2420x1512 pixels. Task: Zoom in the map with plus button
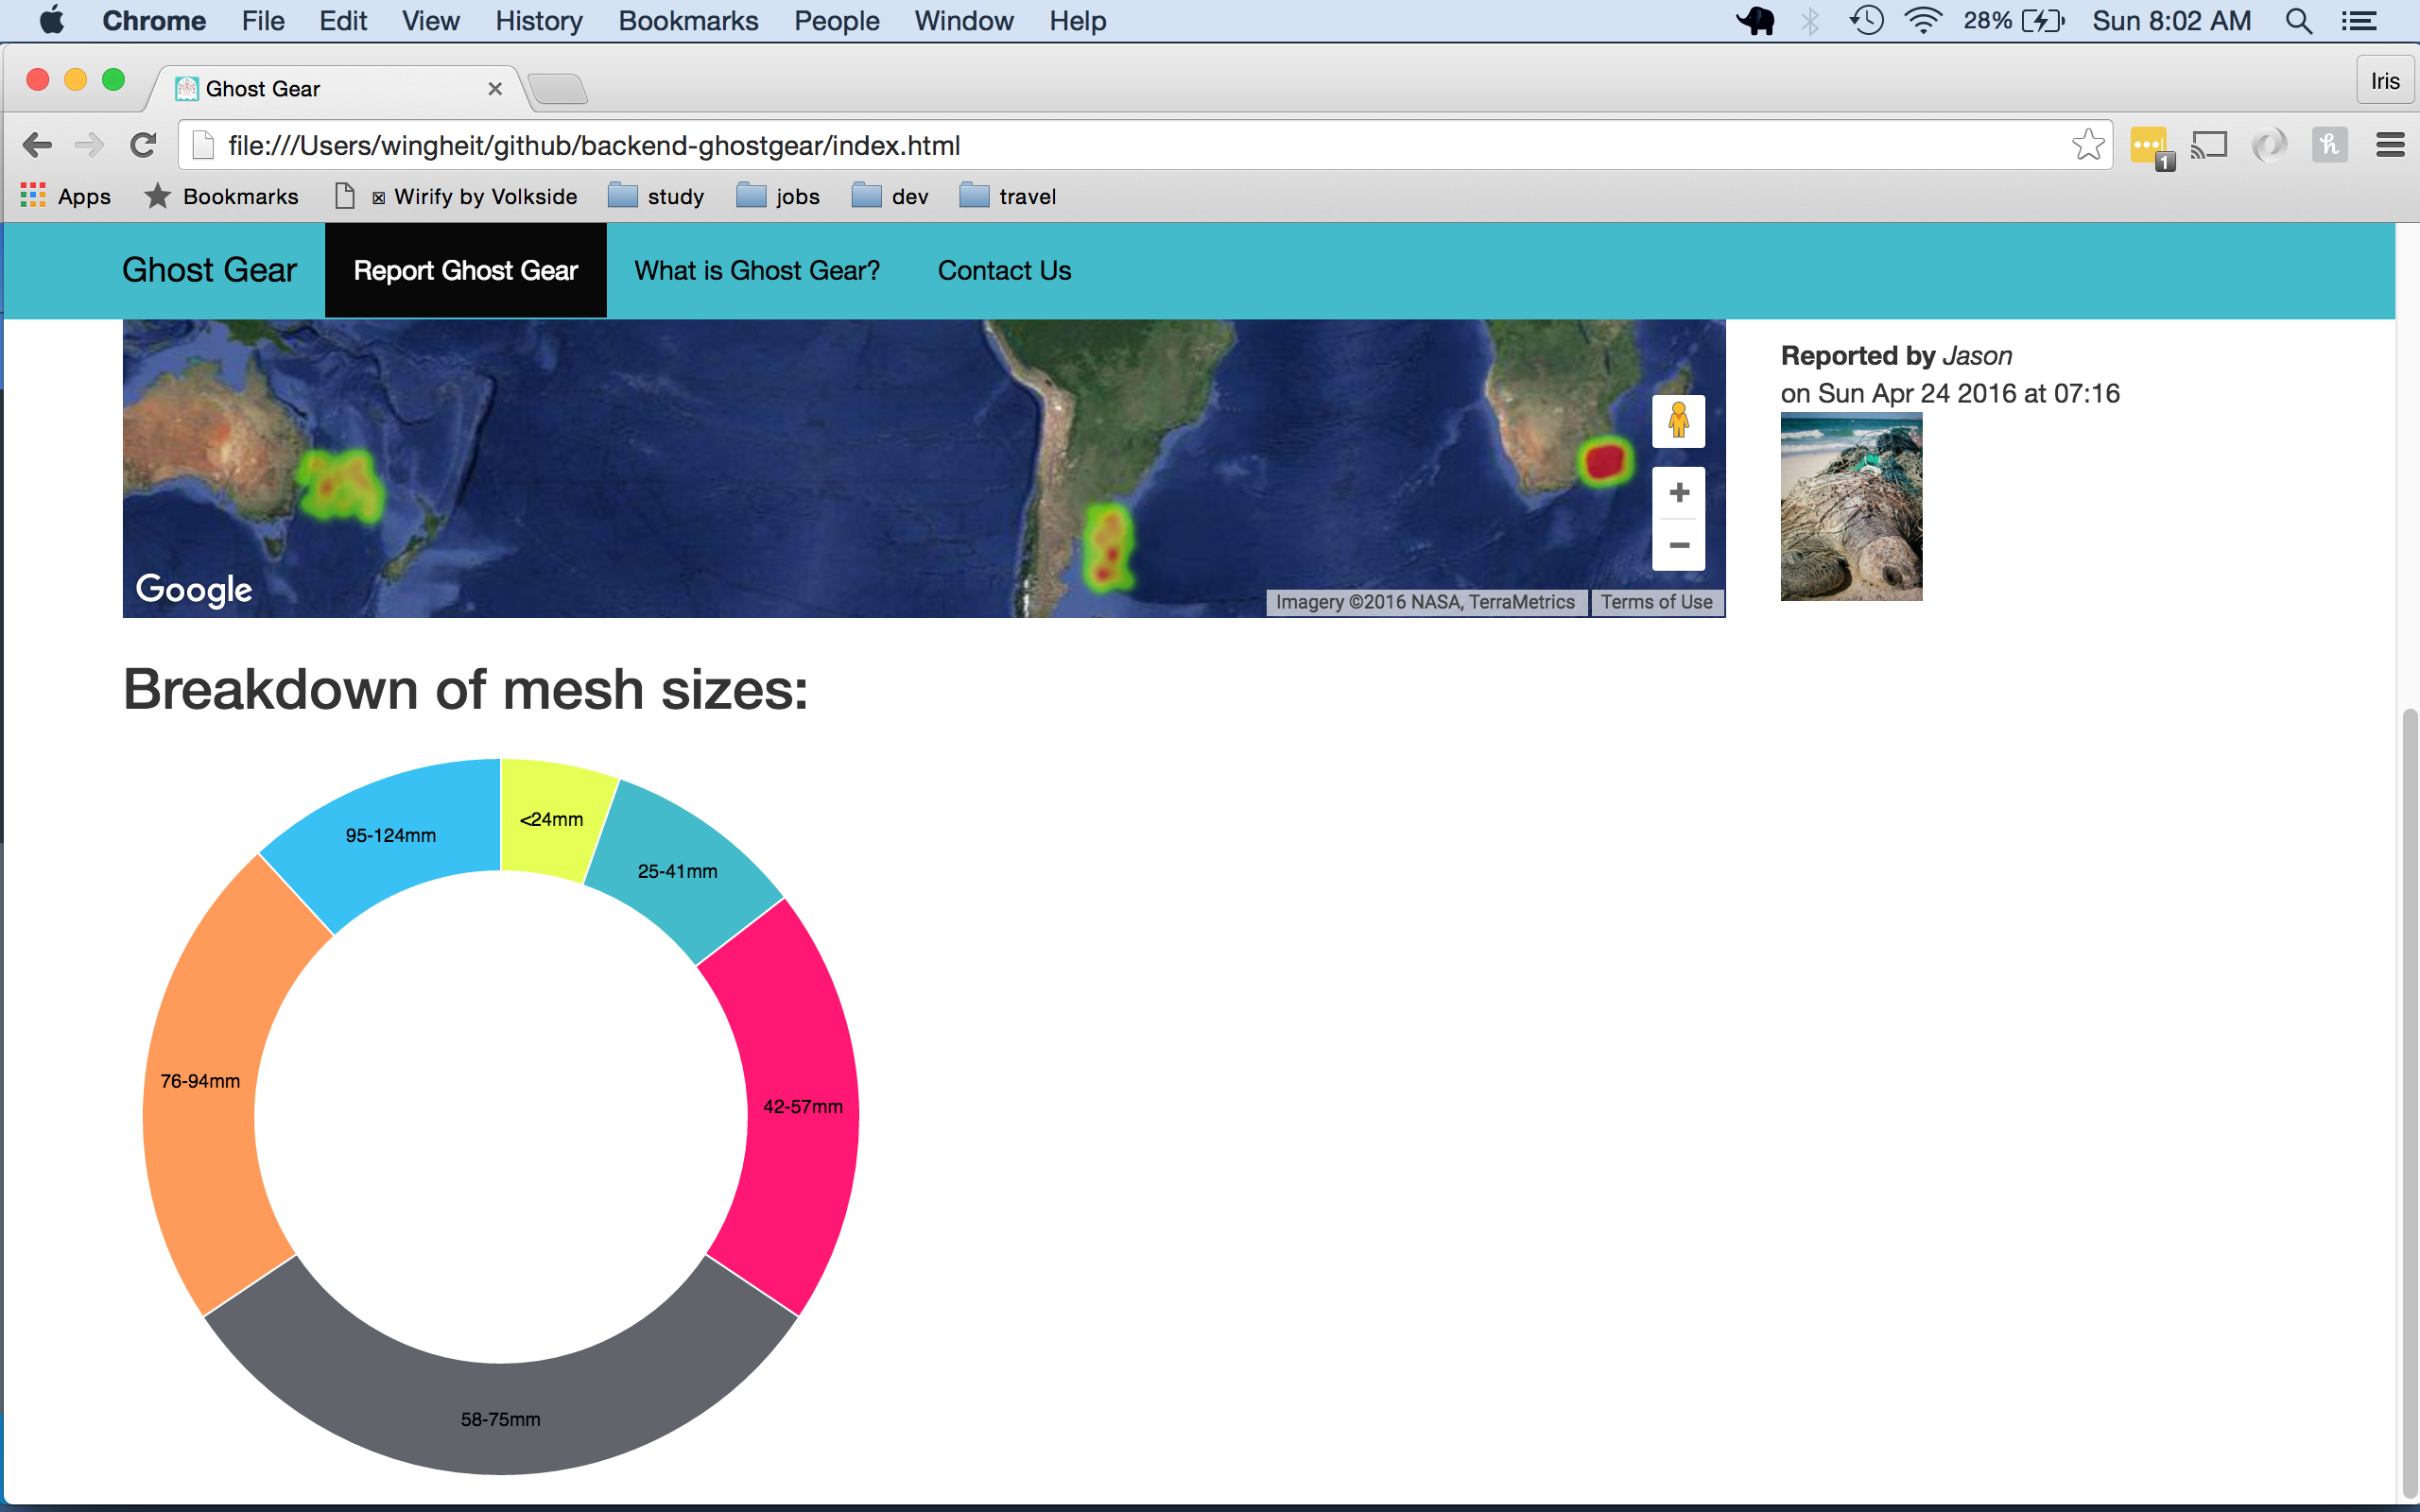pyautogui.click(x=1679, y=493)
